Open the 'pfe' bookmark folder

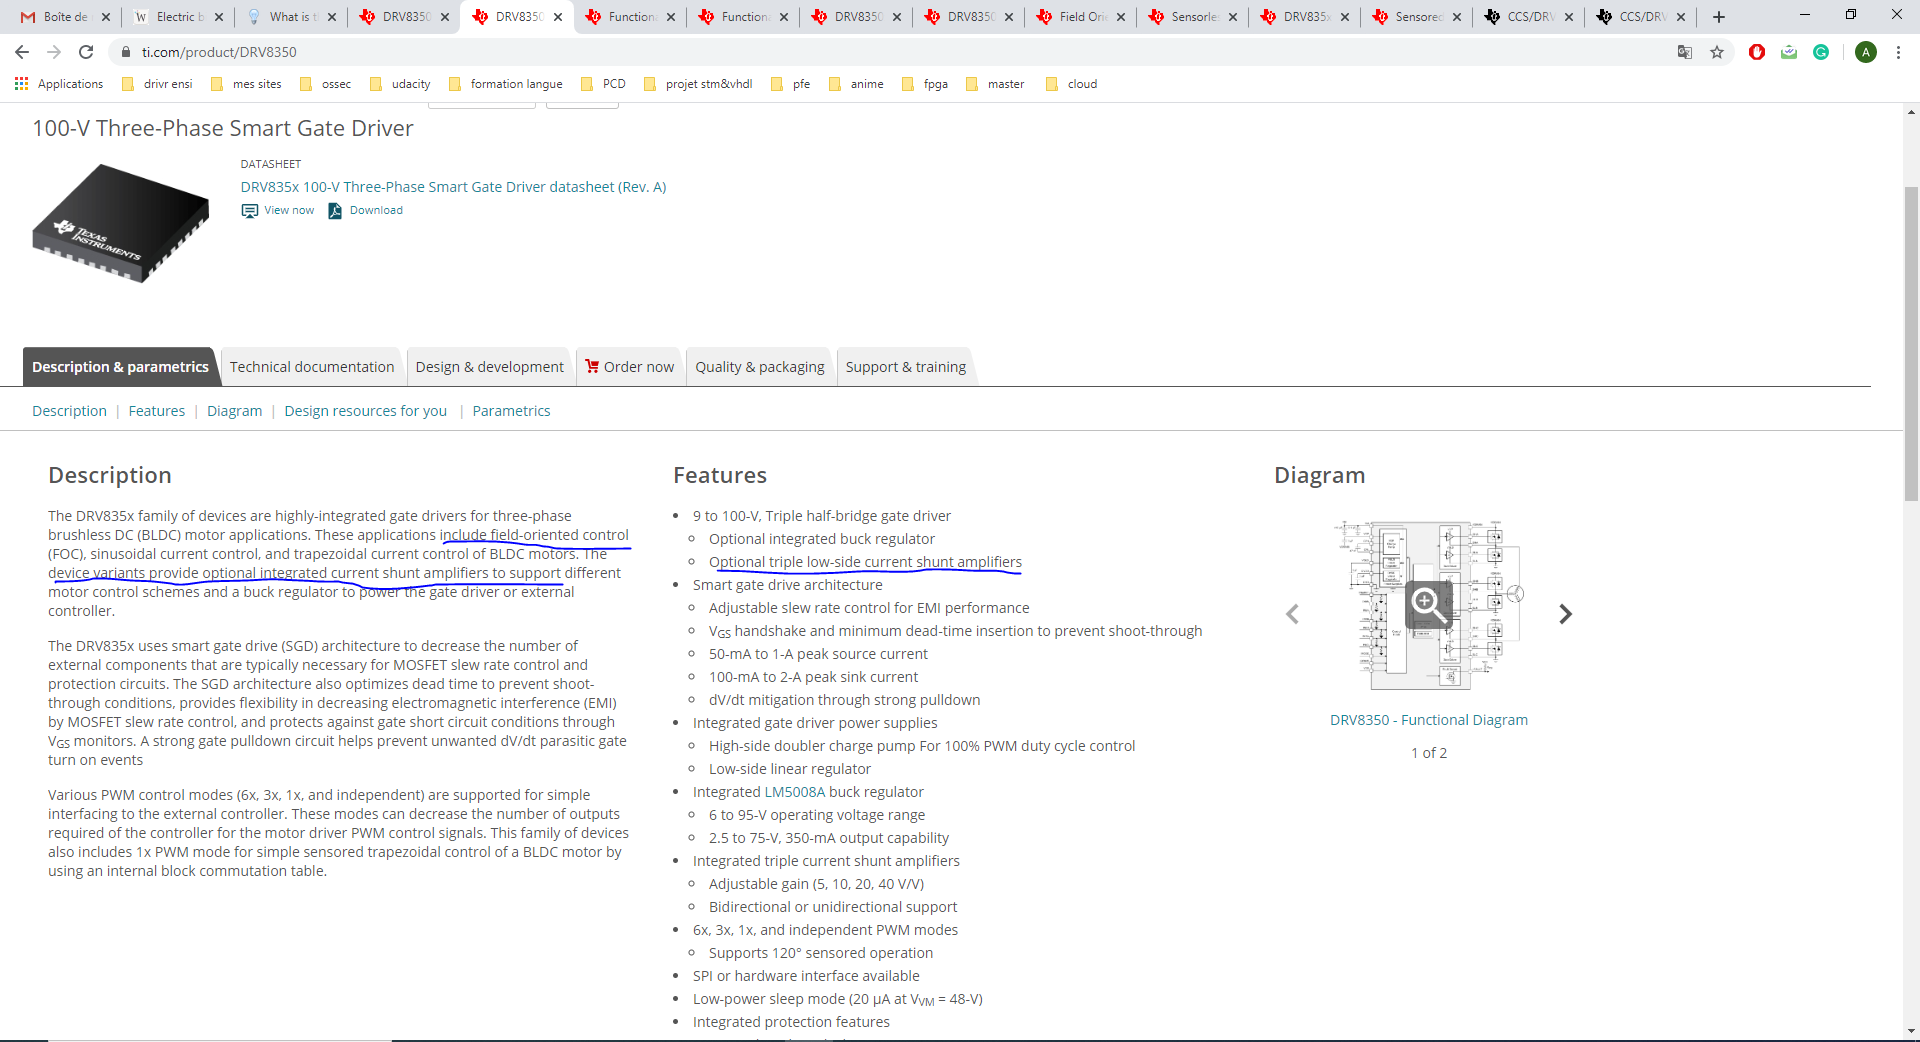[790, 84]
